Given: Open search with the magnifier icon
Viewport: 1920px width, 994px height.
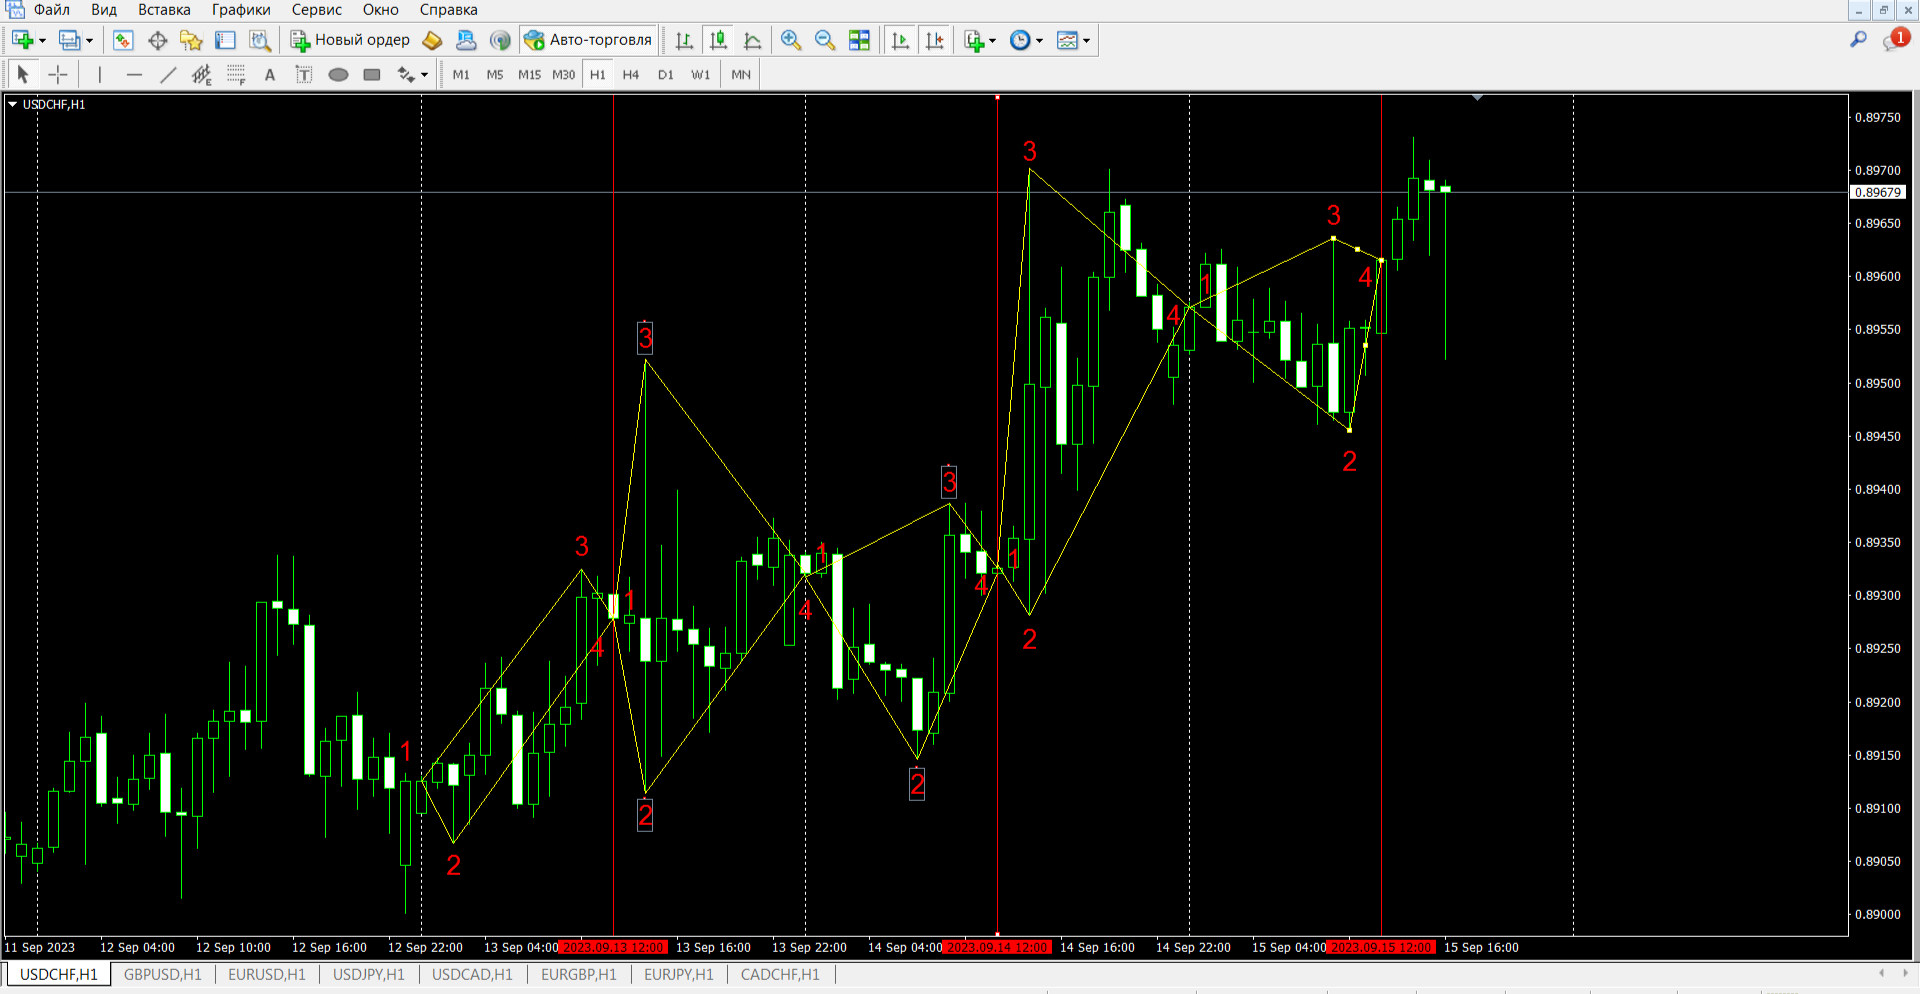Looking at the screenshot, I should tap(1858, 40).
